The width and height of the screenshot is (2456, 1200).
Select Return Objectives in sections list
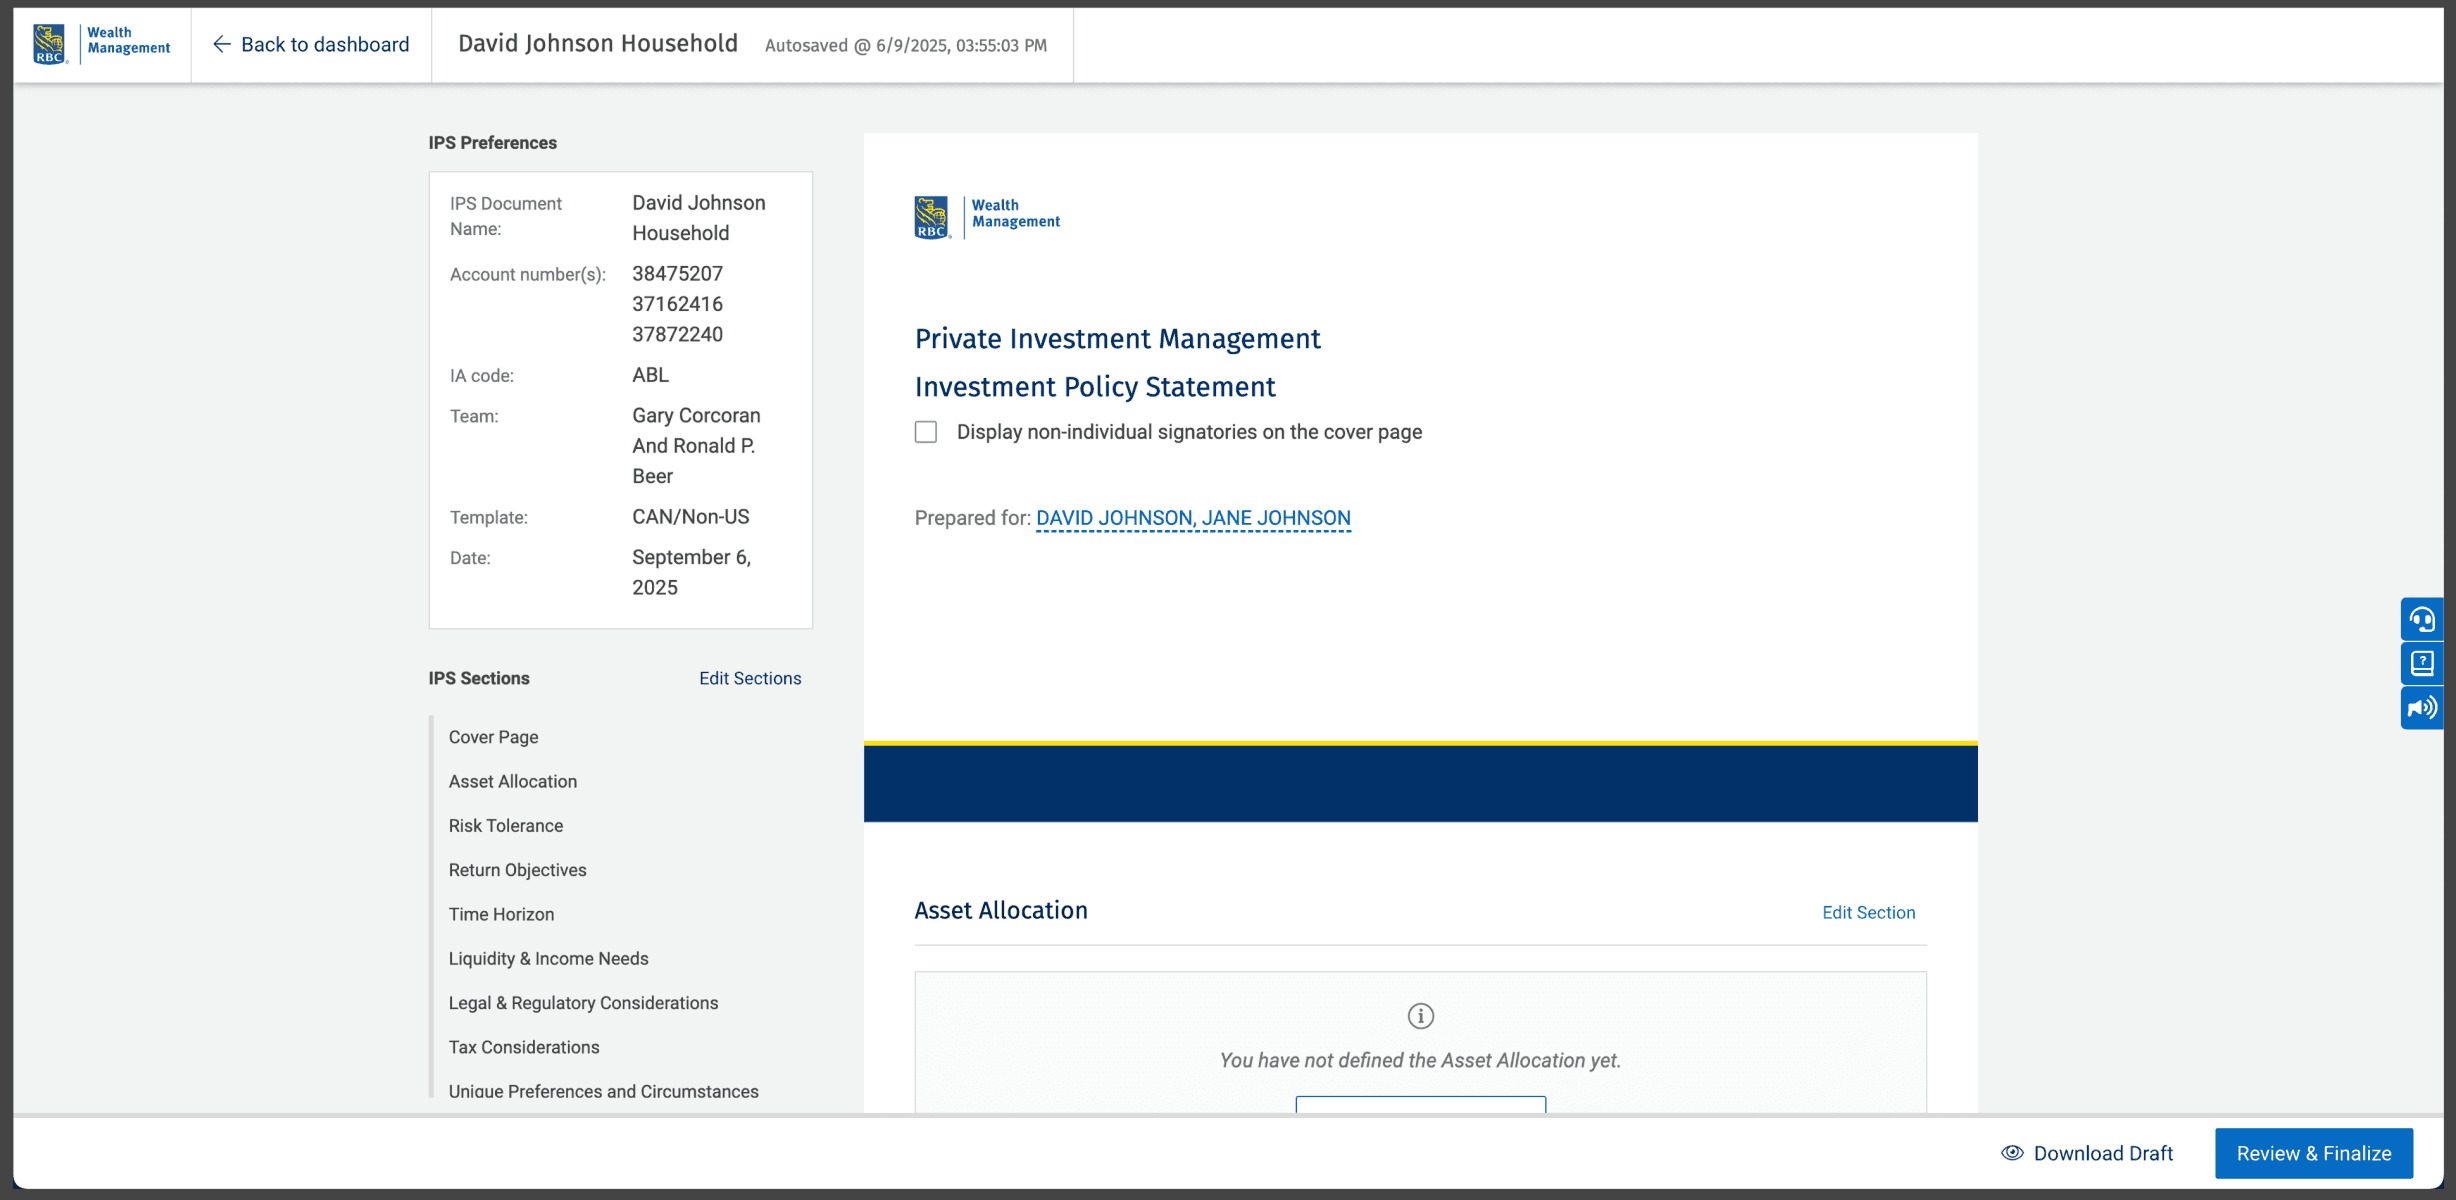517,870
